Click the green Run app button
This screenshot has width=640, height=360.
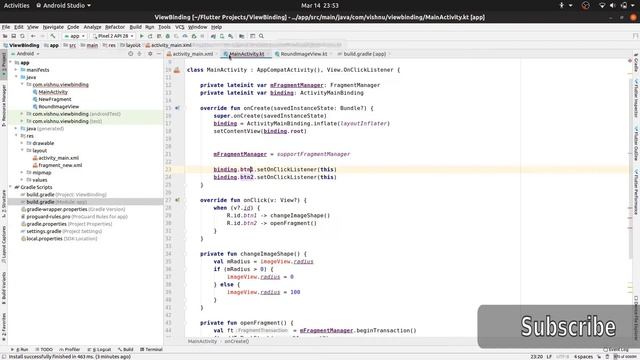[x=142, y=36]
